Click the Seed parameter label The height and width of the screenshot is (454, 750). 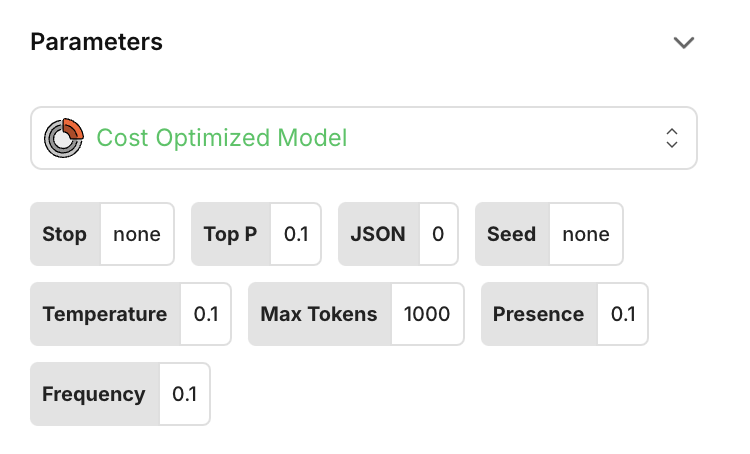point(511,234)
